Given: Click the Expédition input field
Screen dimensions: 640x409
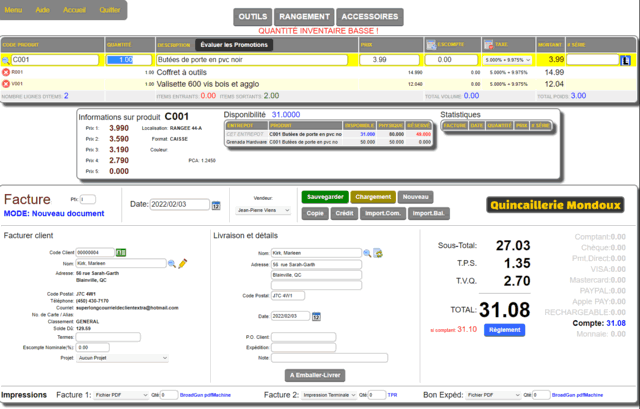Looking at the screenshot, I should tap(304, 347).
